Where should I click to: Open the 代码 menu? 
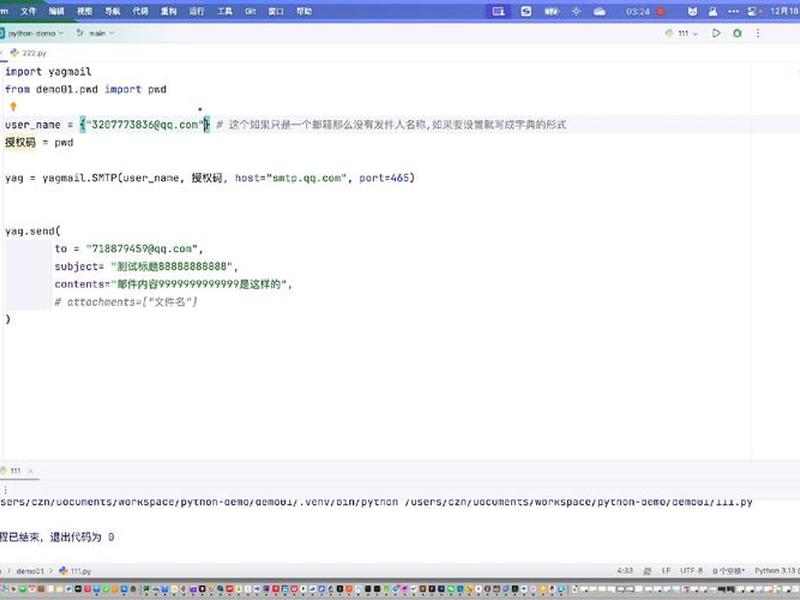140,11
